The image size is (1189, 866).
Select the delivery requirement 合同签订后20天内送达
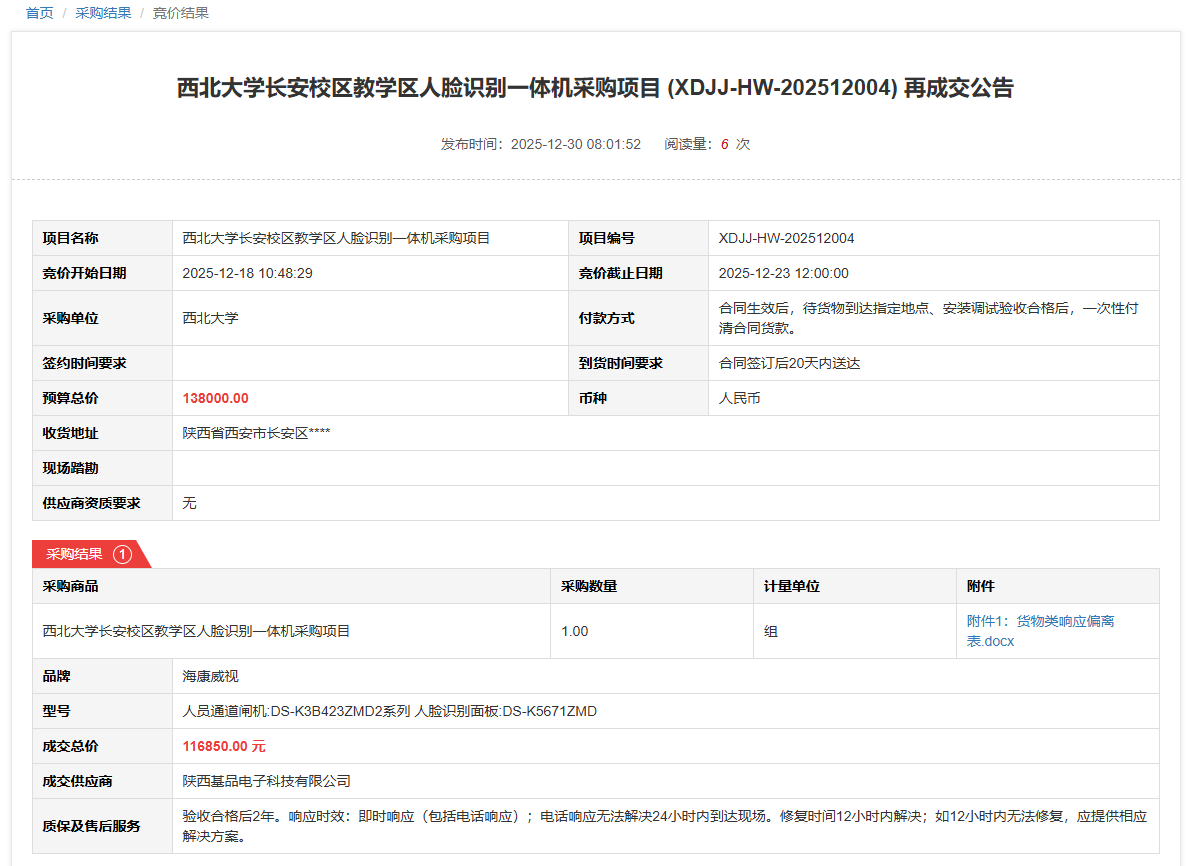(789, 363)
